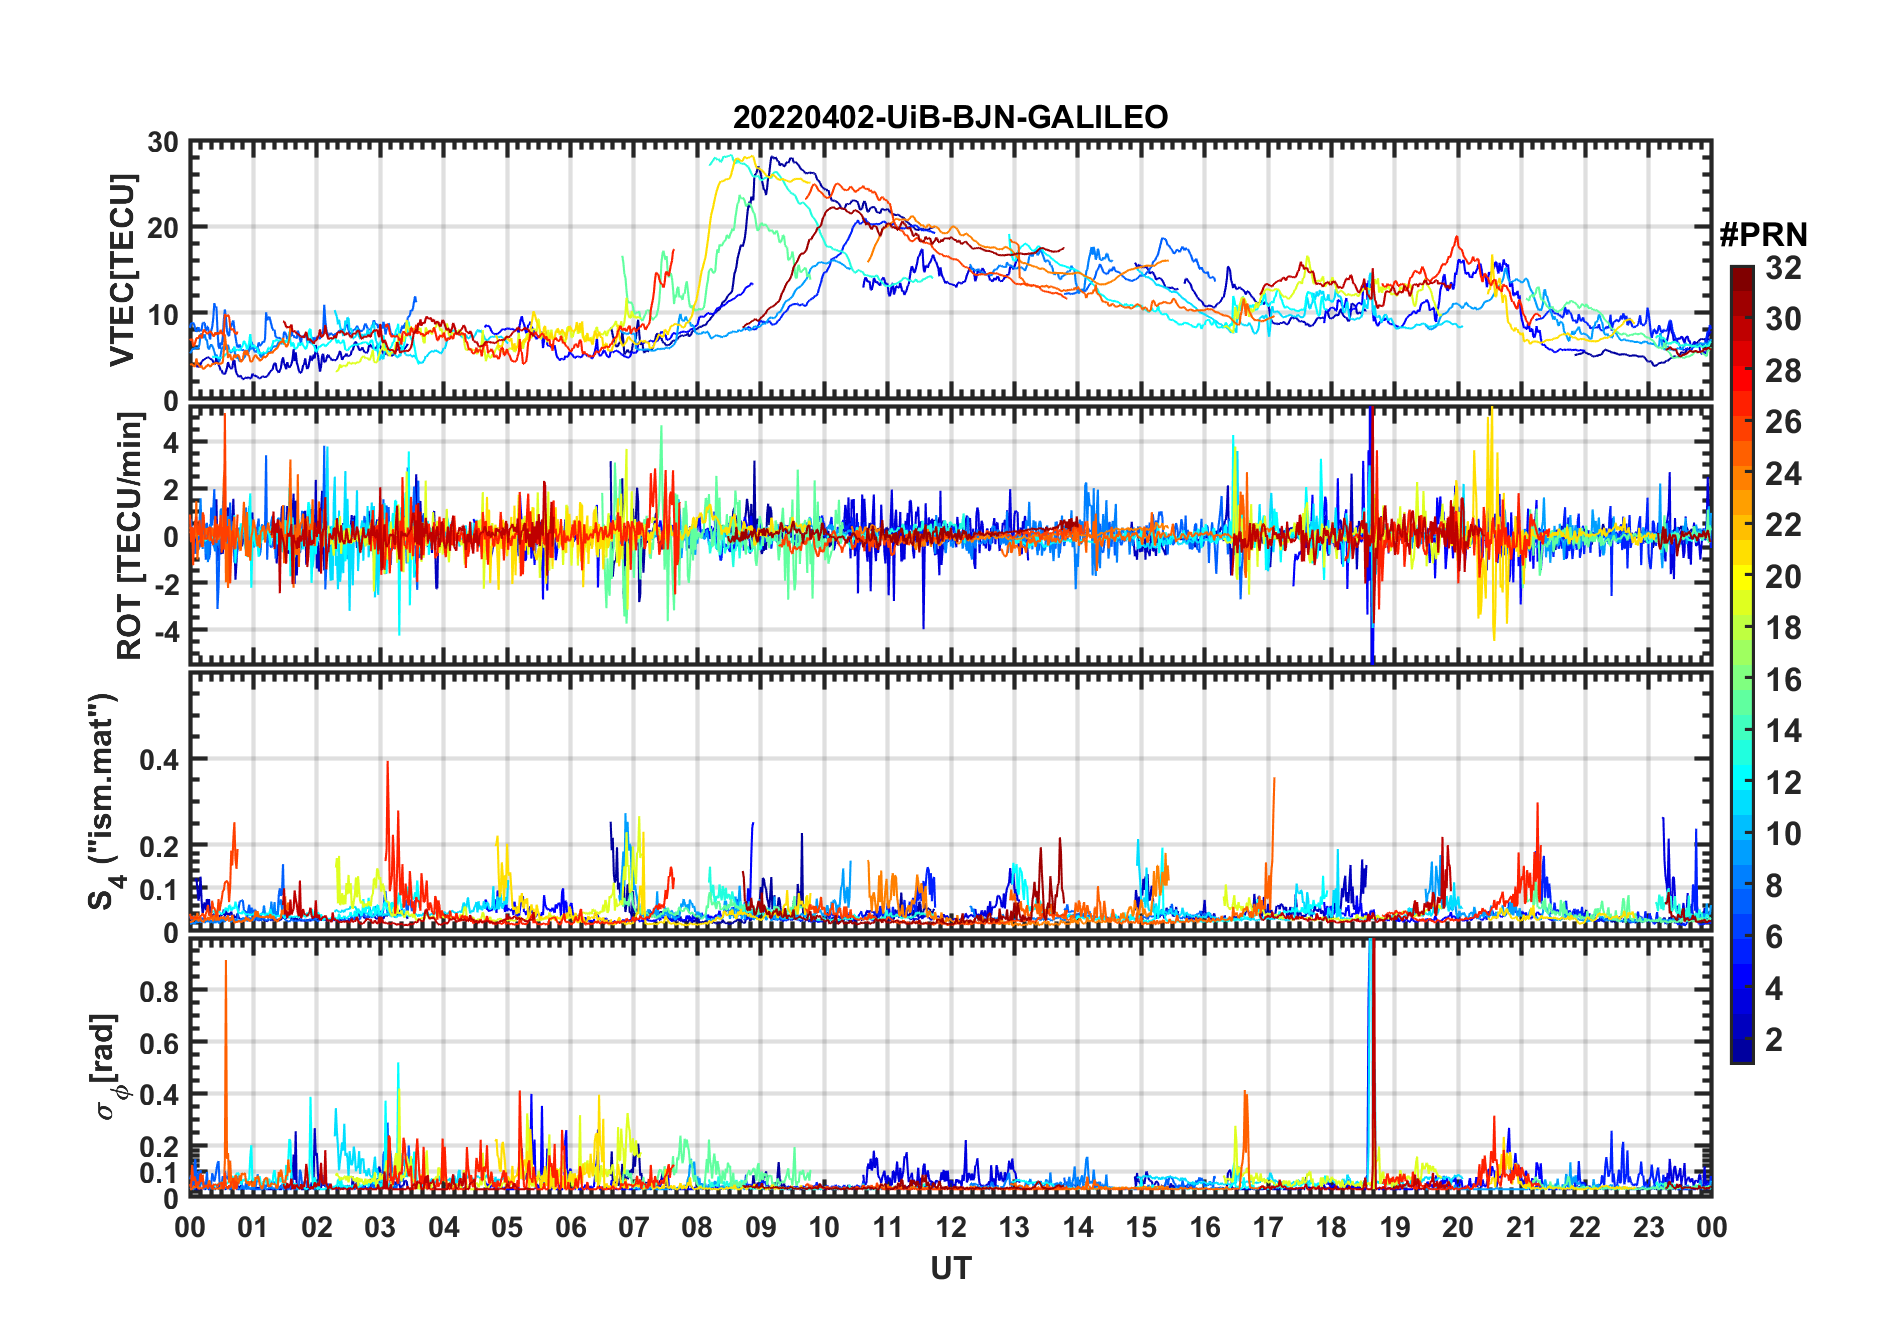
Task: Click the UT axis tick label "11"
Action: tap(887, 1227)
